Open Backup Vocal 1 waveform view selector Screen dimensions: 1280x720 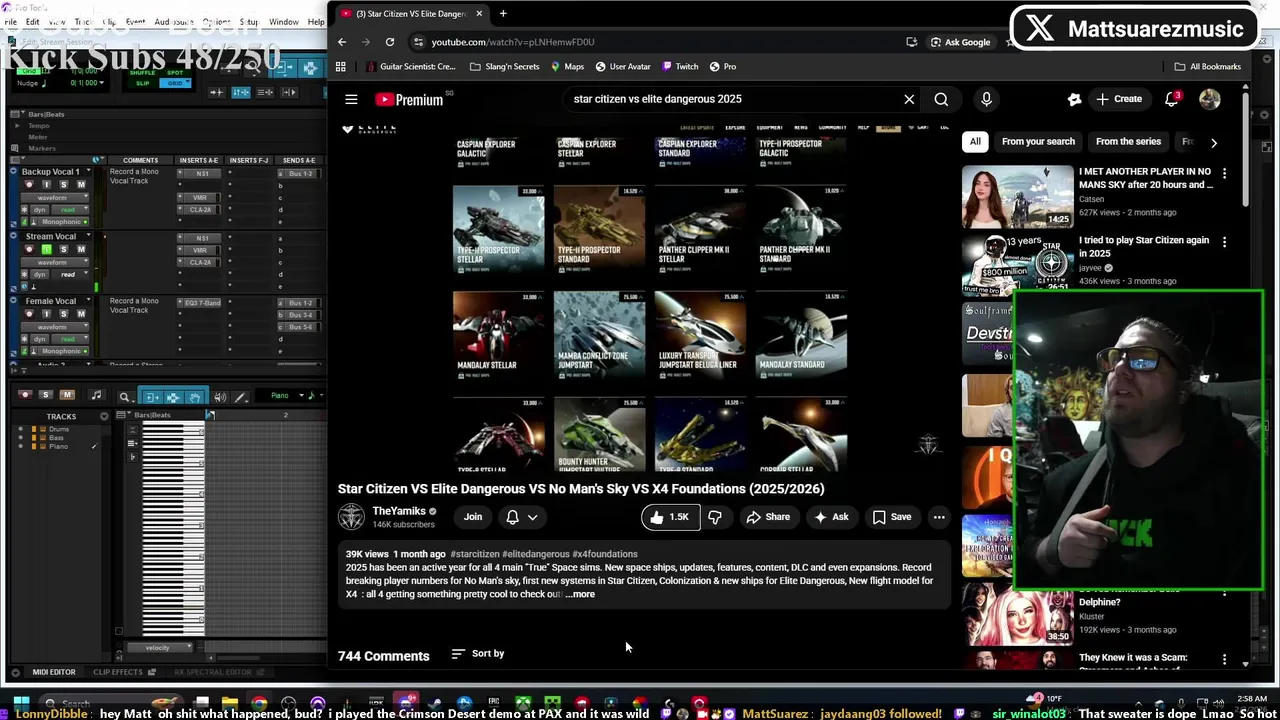[55, 197]
